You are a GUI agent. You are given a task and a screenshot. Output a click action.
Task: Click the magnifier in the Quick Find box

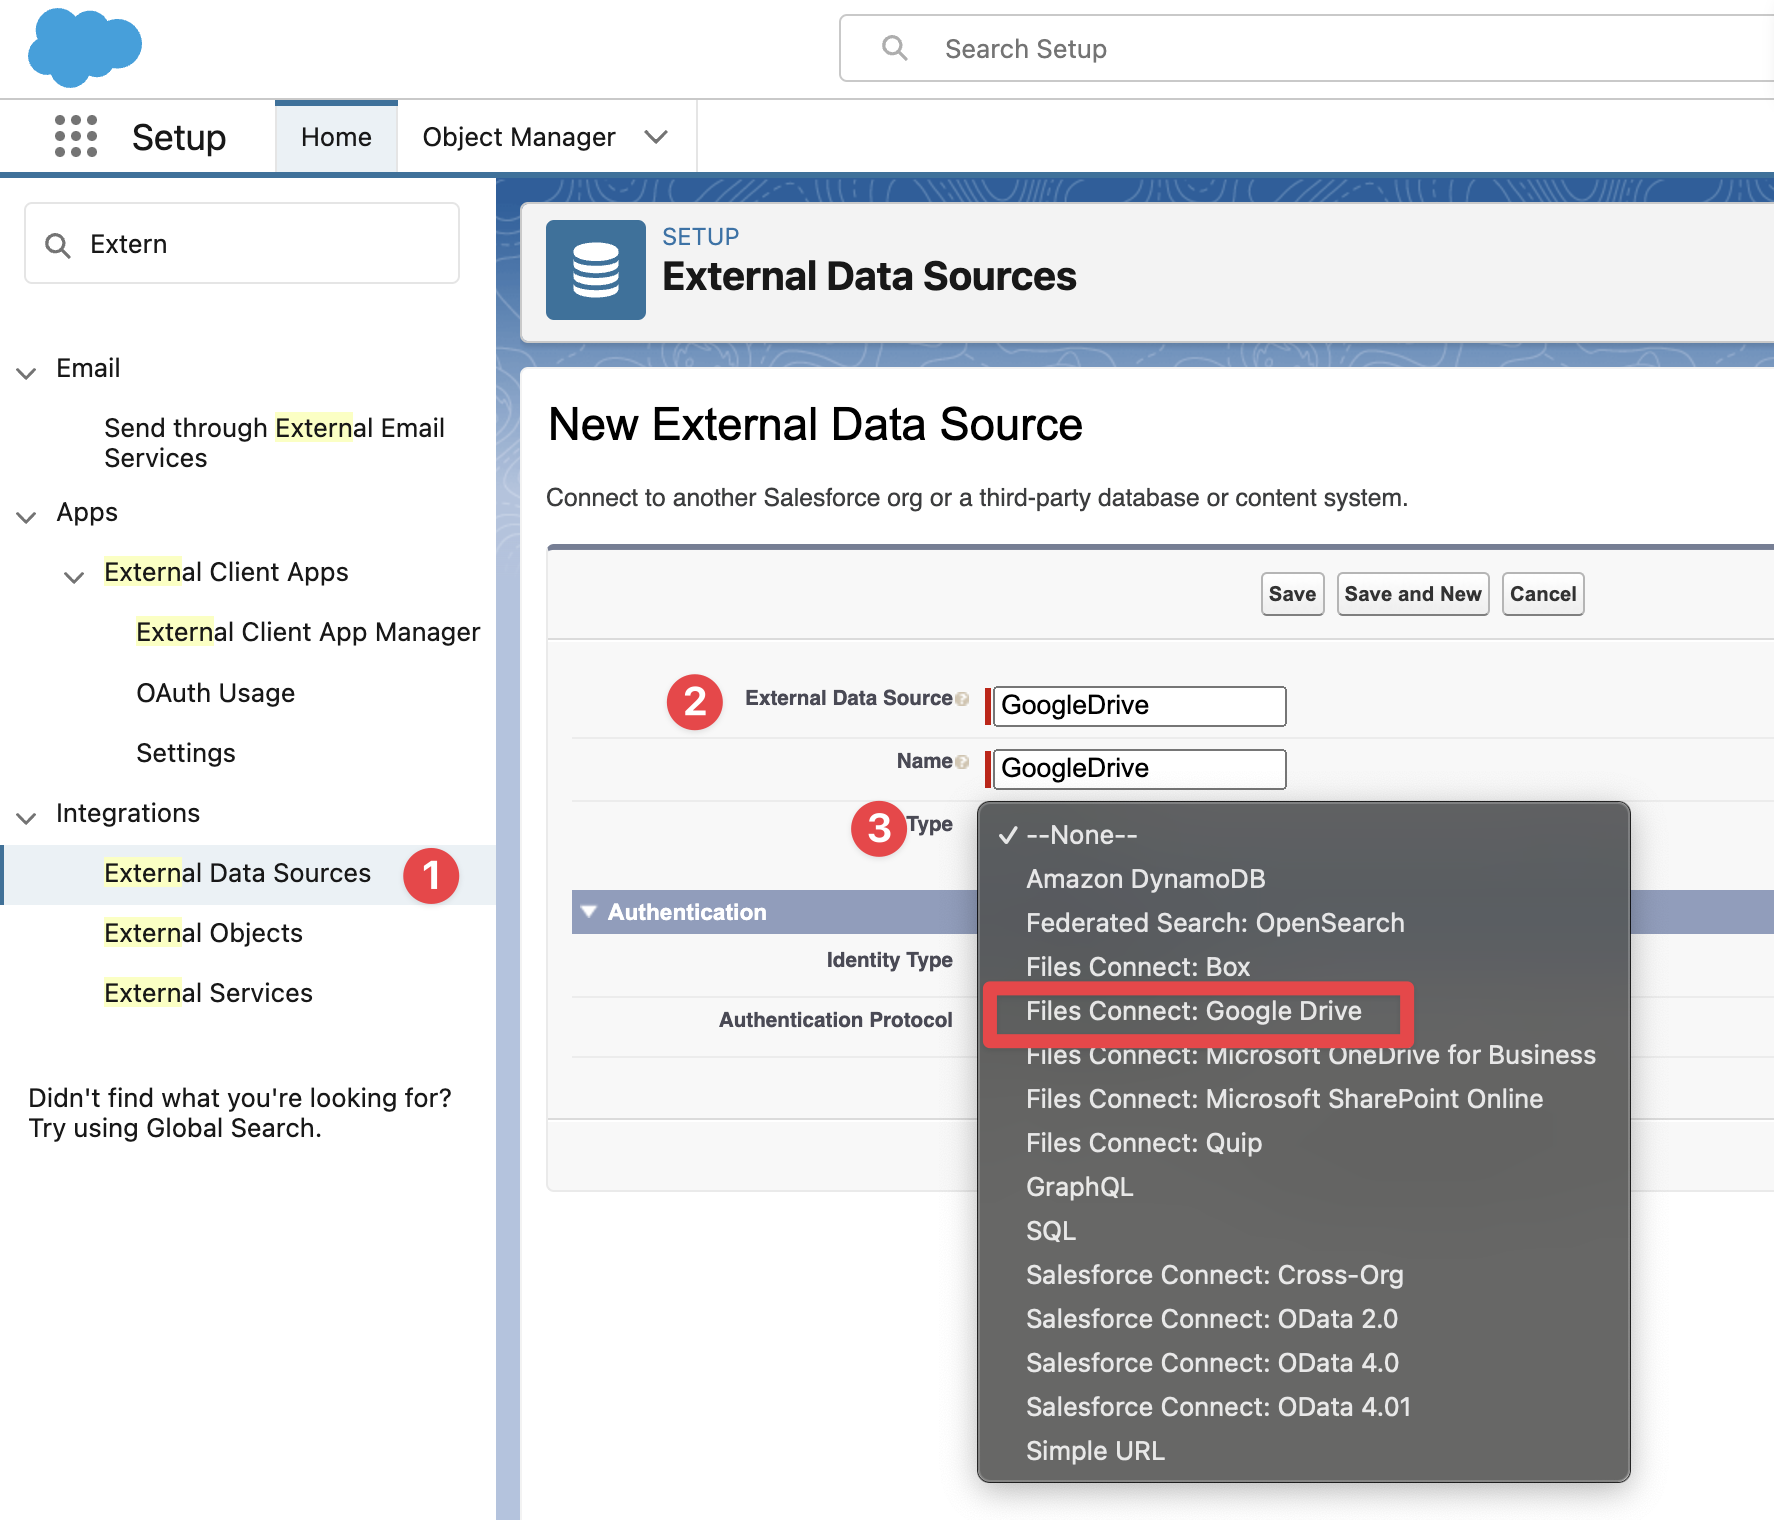58,243
